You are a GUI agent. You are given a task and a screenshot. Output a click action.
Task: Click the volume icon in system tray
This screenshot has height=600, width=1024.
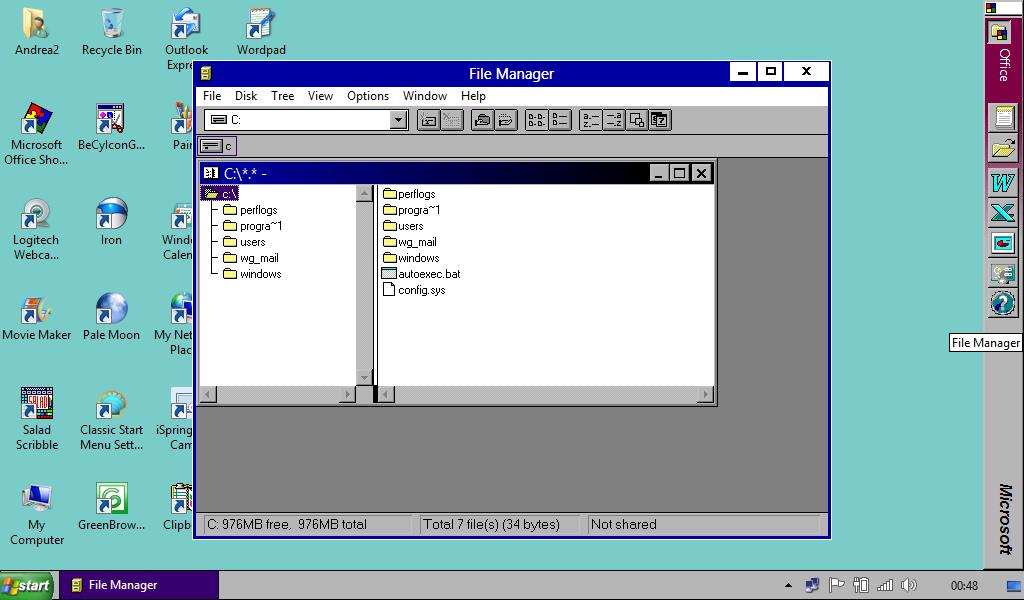[x=909, y=585]
